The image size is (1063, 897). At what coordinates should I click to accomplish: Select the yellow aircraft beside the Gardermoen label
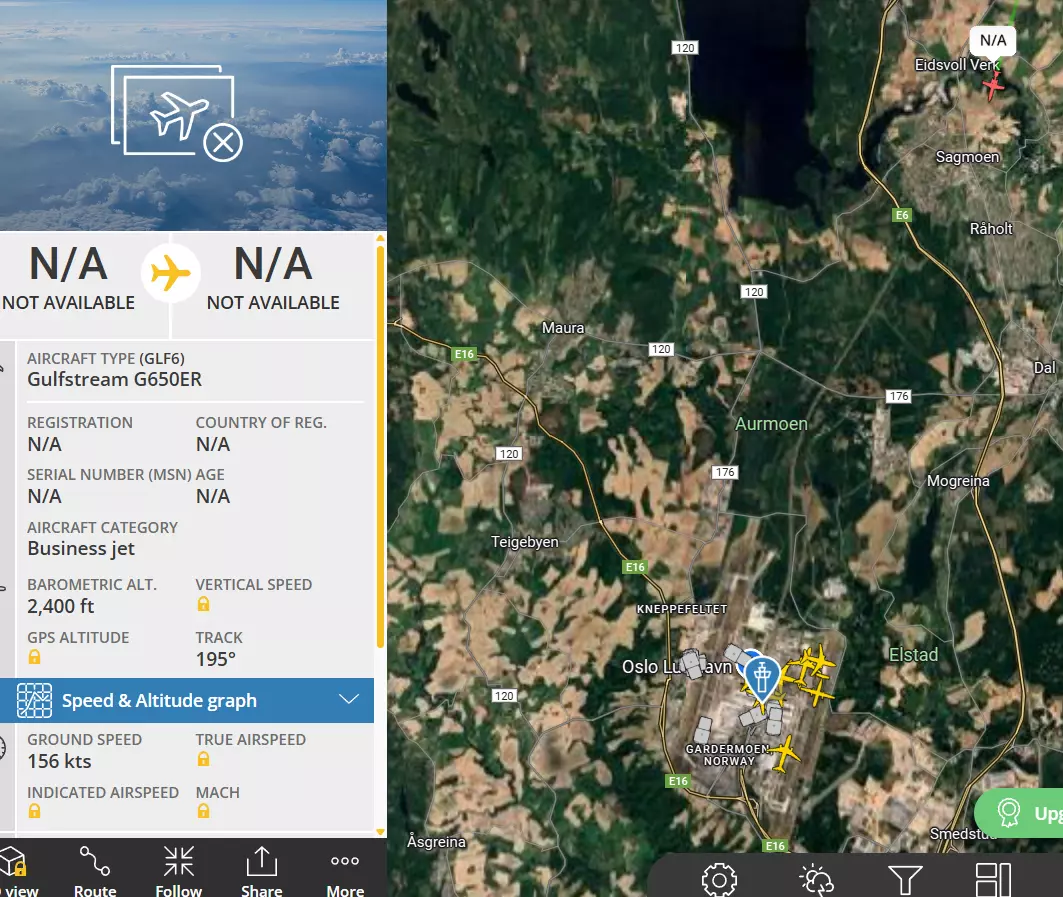[x=784, y=753]
